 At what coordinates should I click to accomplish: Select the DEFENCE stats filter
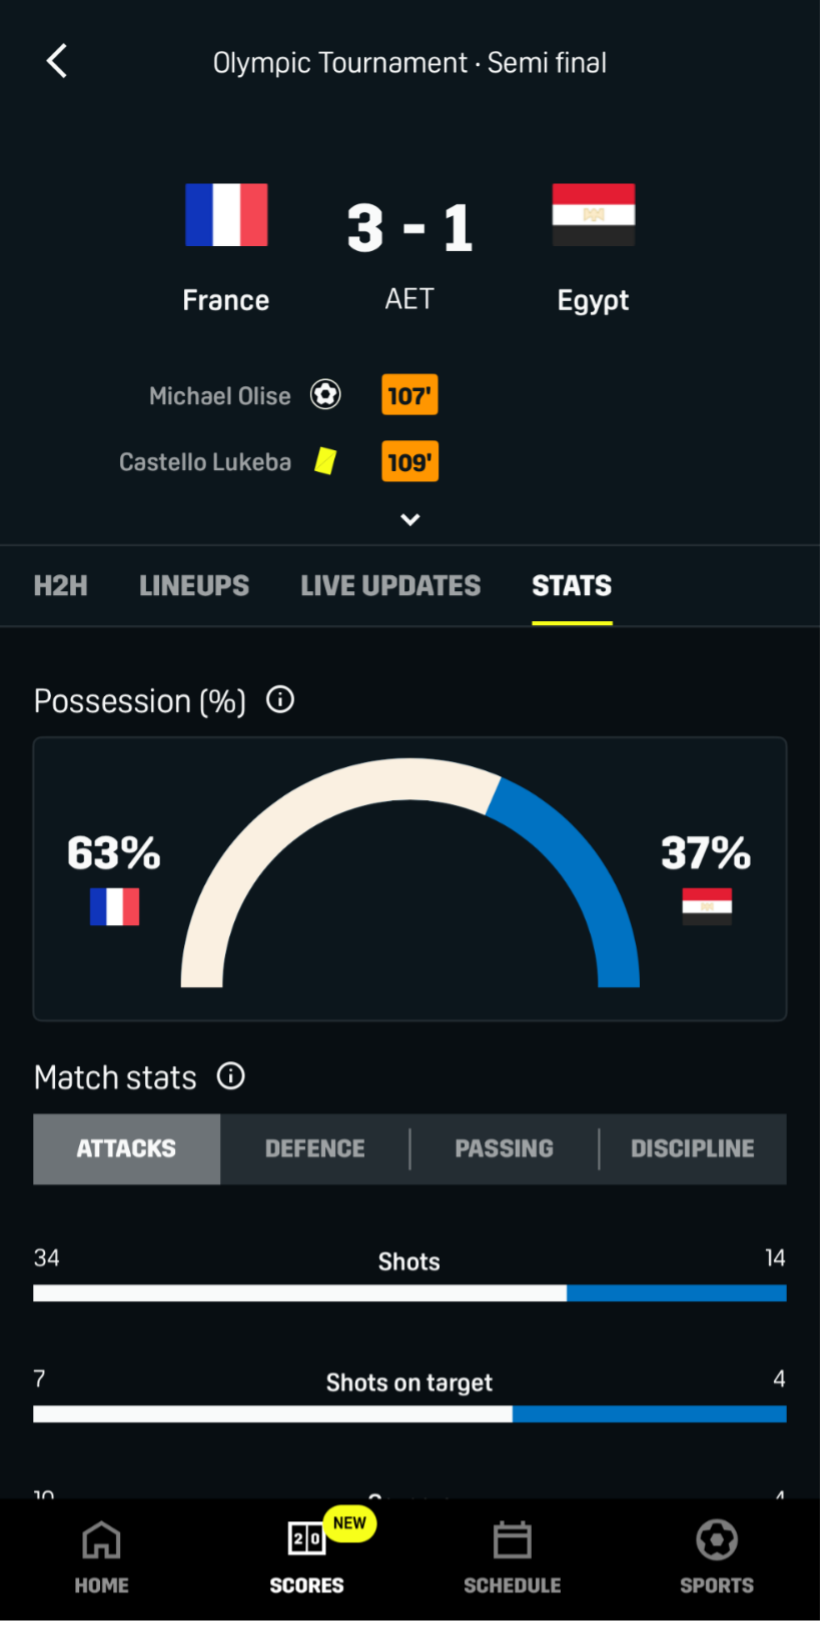(x=315, y=1148)
